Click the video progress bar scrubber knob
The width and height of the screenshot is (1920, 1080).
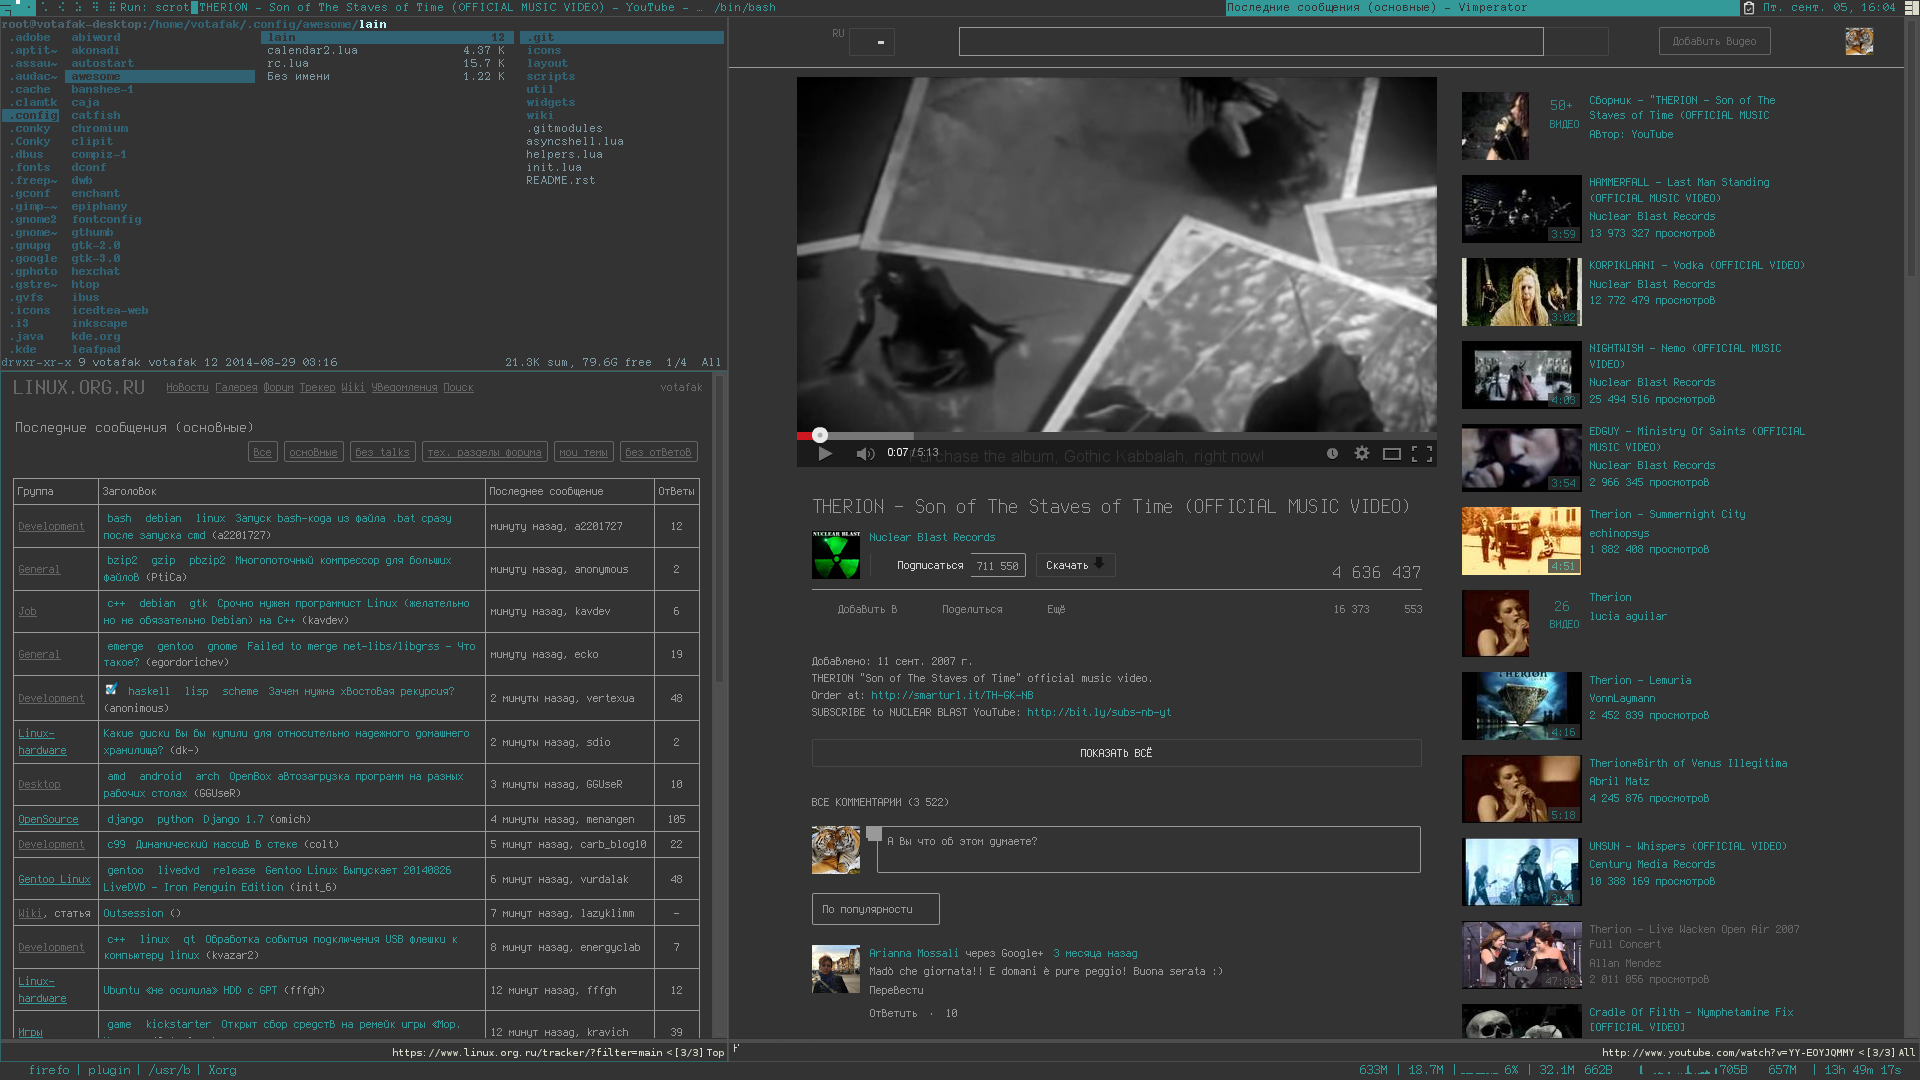[x=820, y=435]
